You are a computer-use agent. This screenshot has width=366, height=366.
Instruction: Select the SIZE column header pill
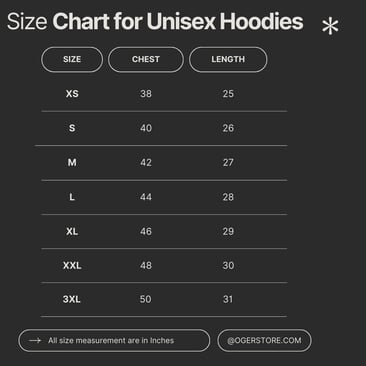point(72,59)
